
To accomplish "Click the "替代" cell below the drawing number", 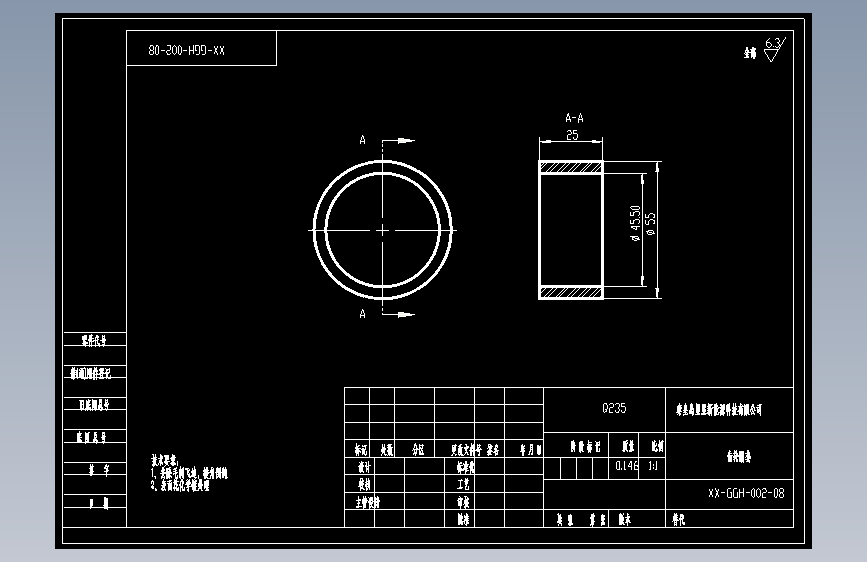I will coord(678,519).
